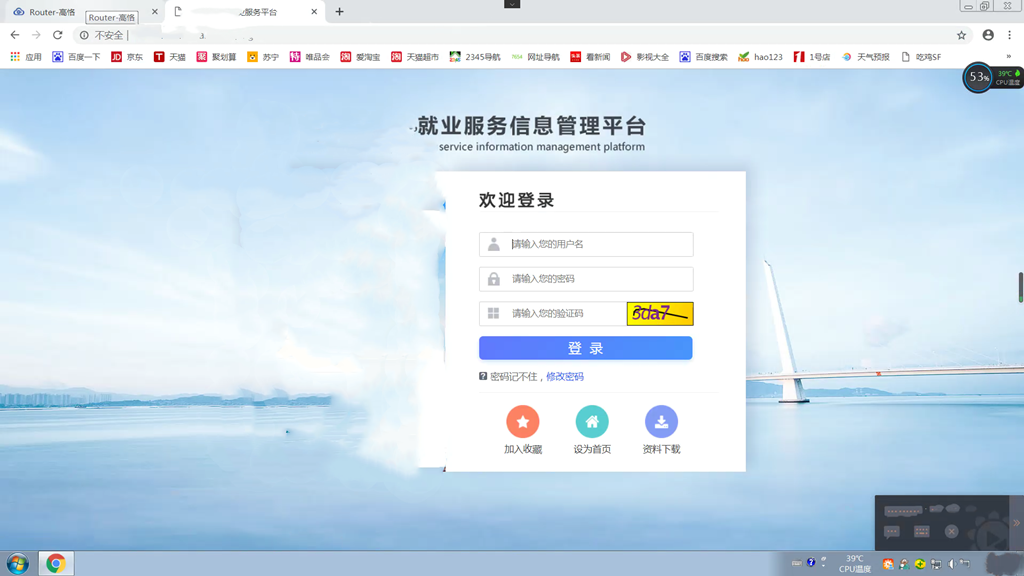
Task: Click the 资料下载 download icon
Action: (x=661, y=422)
